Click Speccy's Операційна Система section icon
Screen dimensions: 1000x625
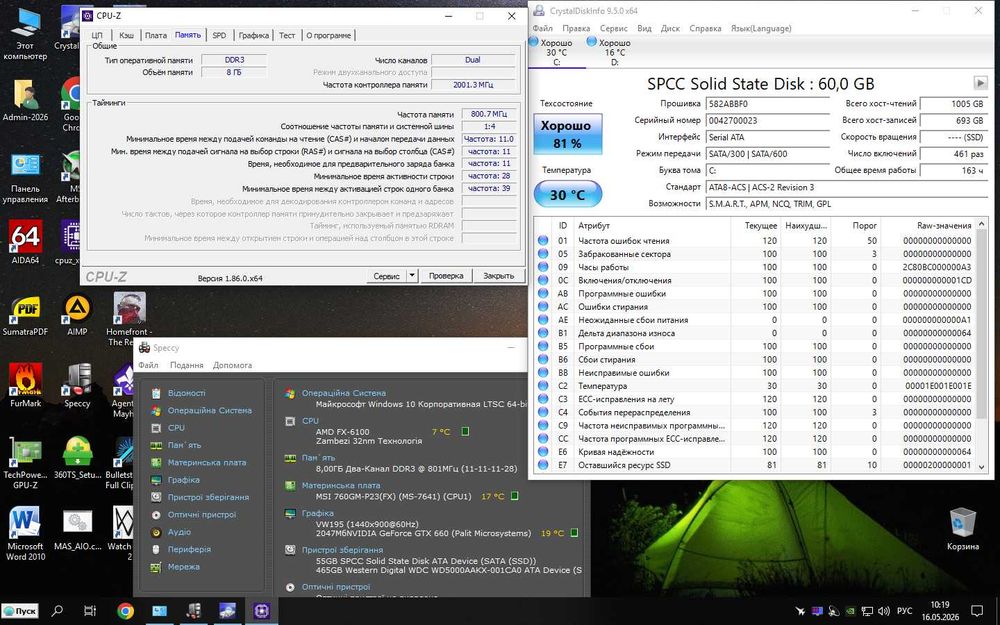(x=290, y=393)
